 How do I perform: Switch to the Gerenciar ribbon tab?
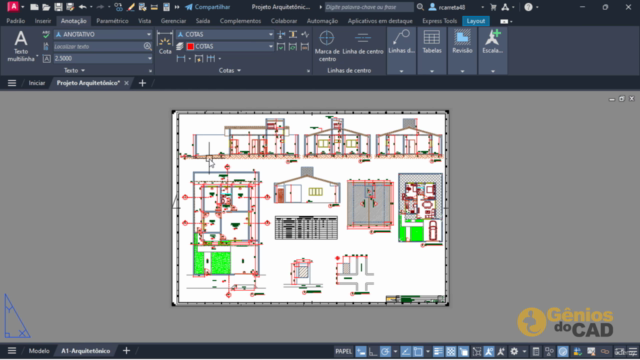point(173,21)
